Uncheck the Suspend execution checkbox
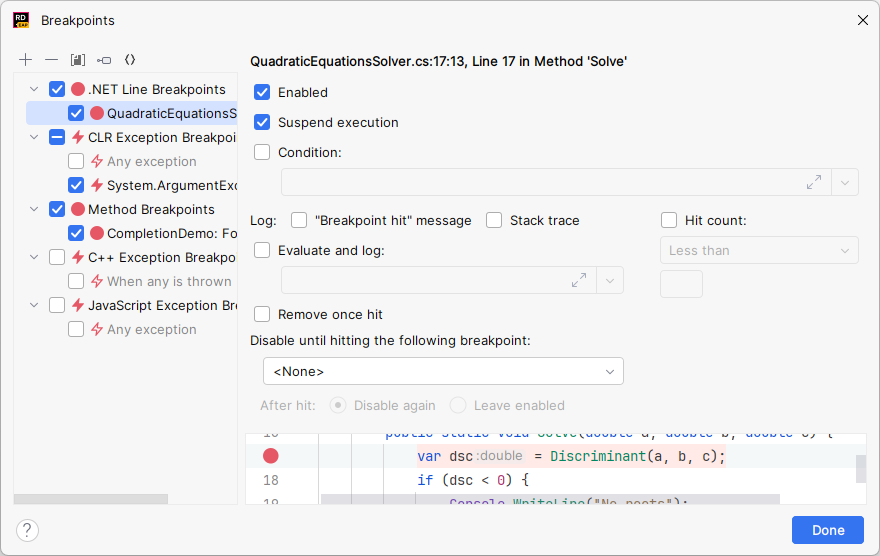The width and height of the screenshot is (880, 556). tap(262, 122)
